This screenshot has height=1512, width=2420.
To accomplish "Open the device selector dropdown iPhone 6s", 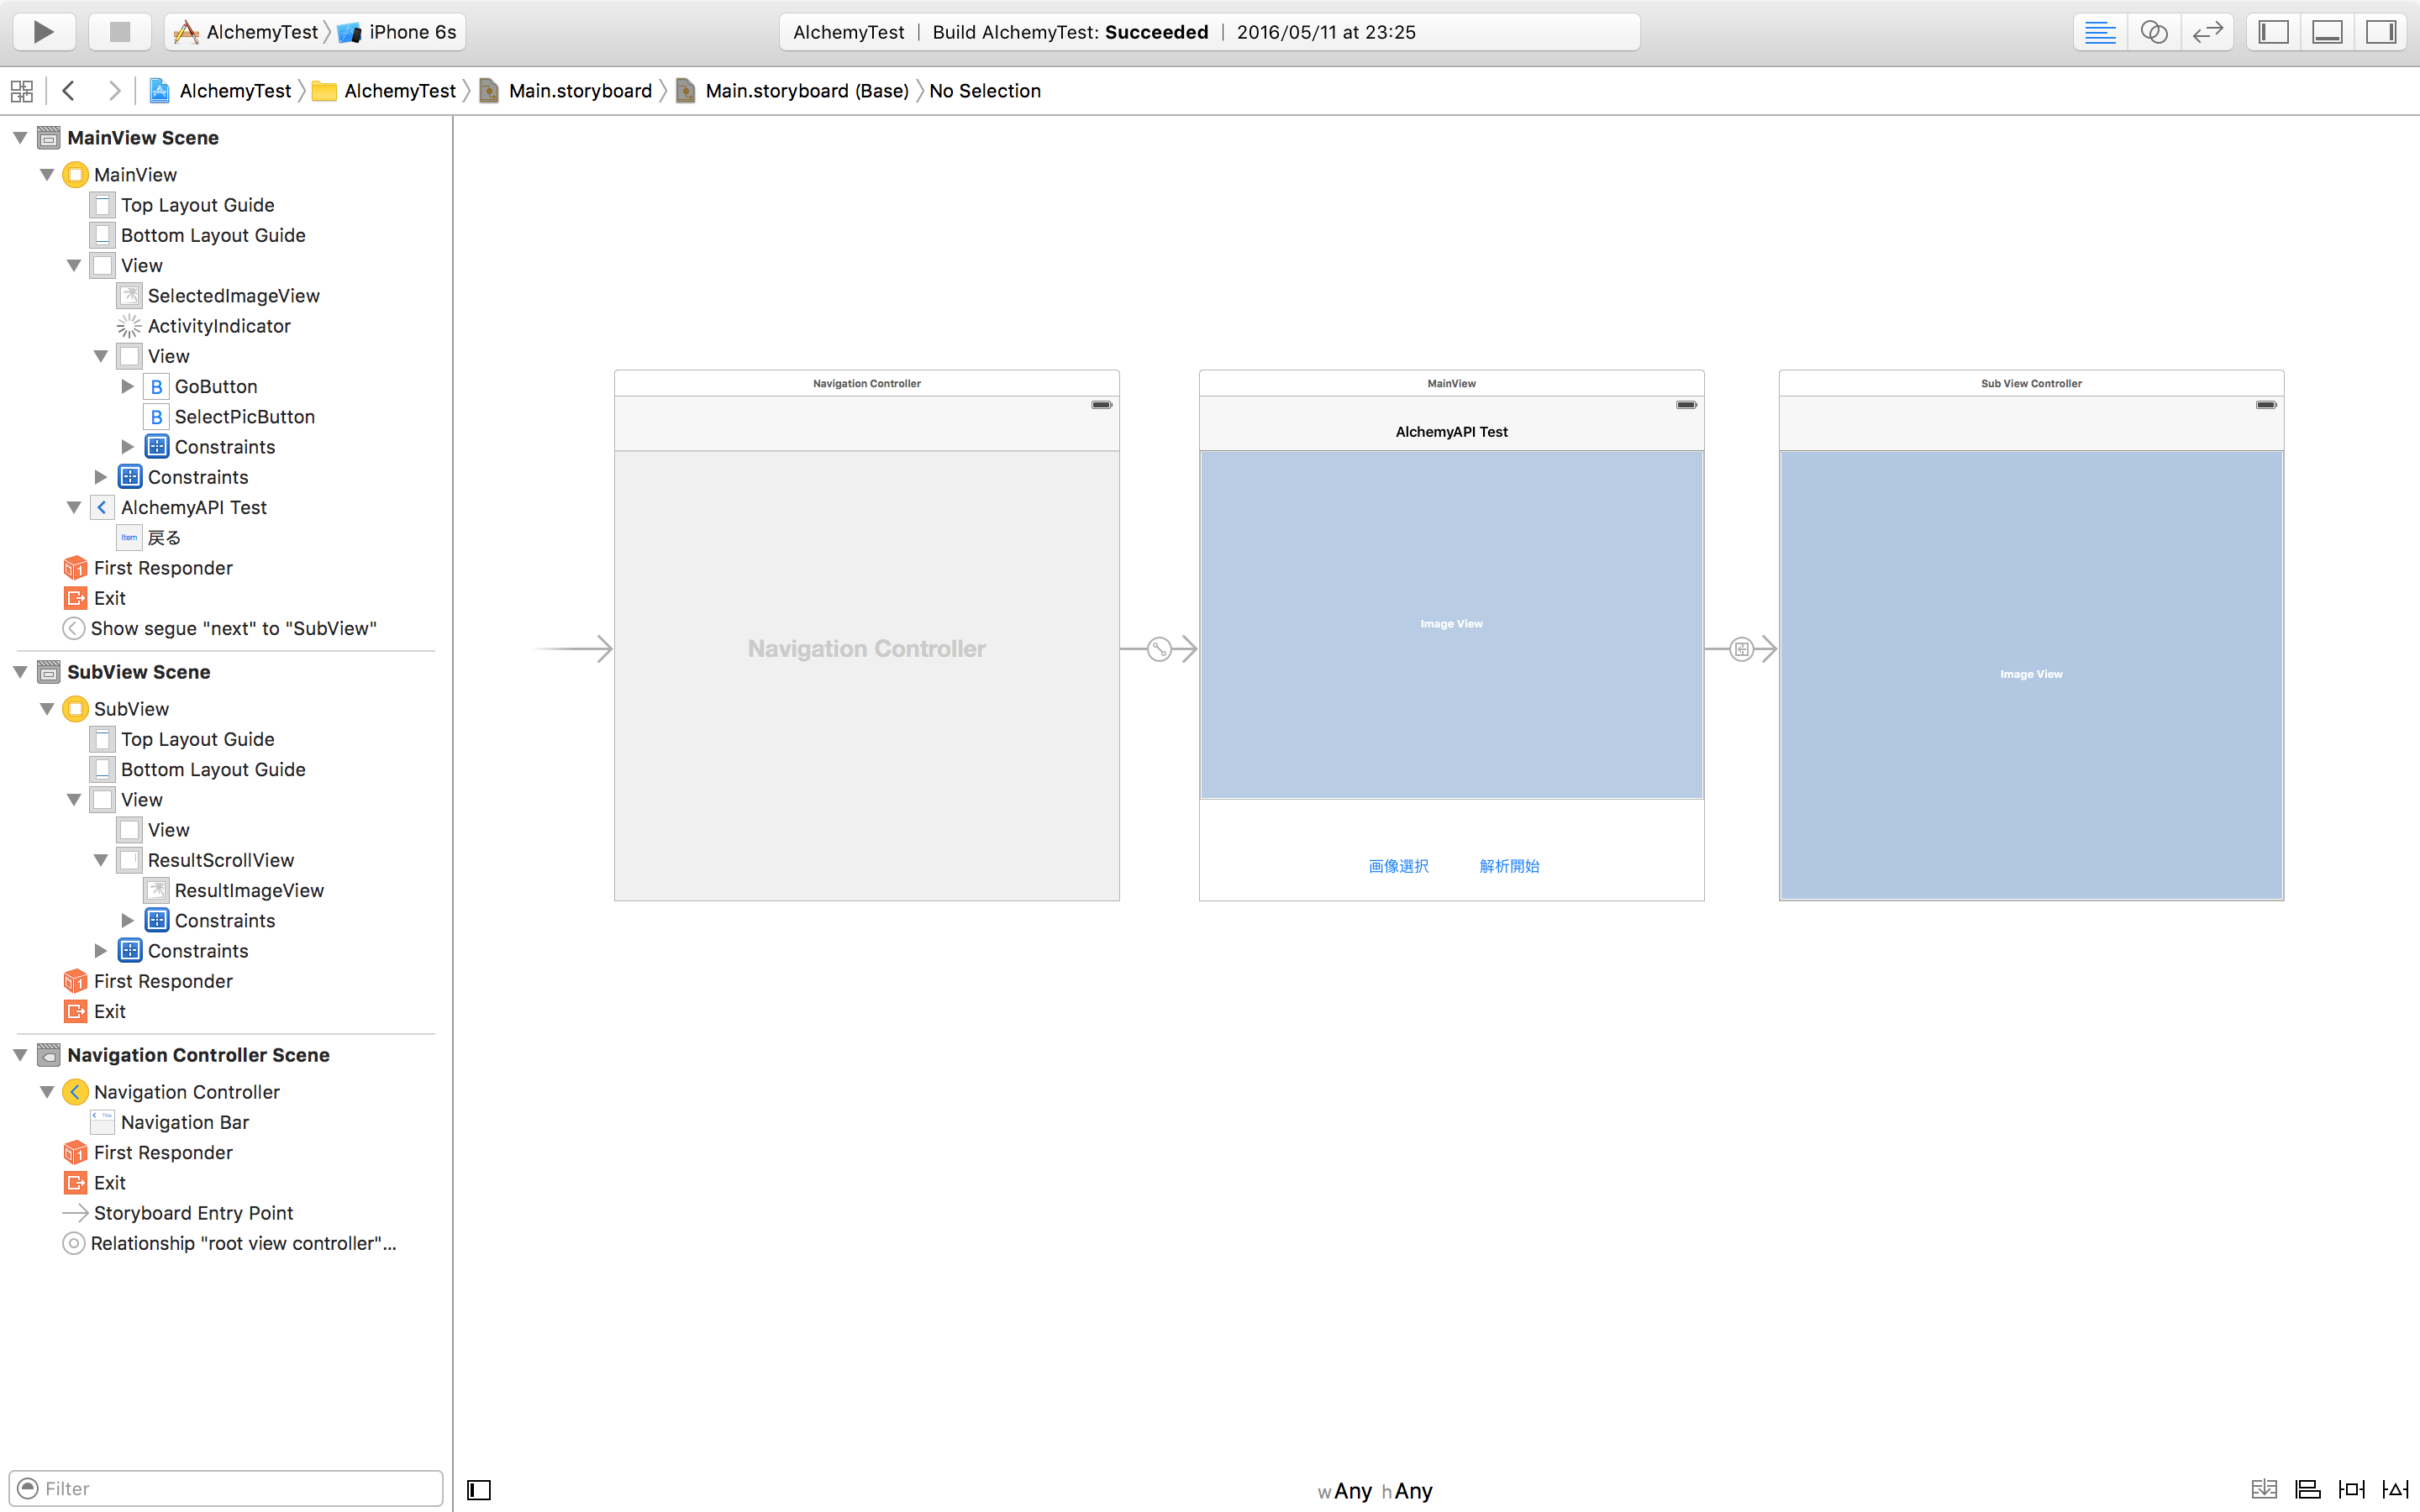I will [399, 29].
